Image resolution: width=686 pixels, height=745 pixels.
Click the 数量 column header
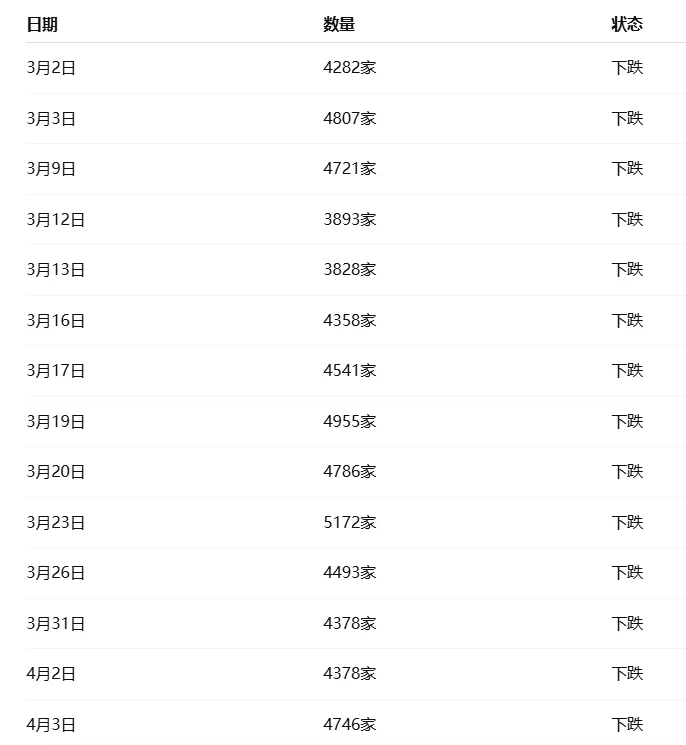[x=339, y=24]
